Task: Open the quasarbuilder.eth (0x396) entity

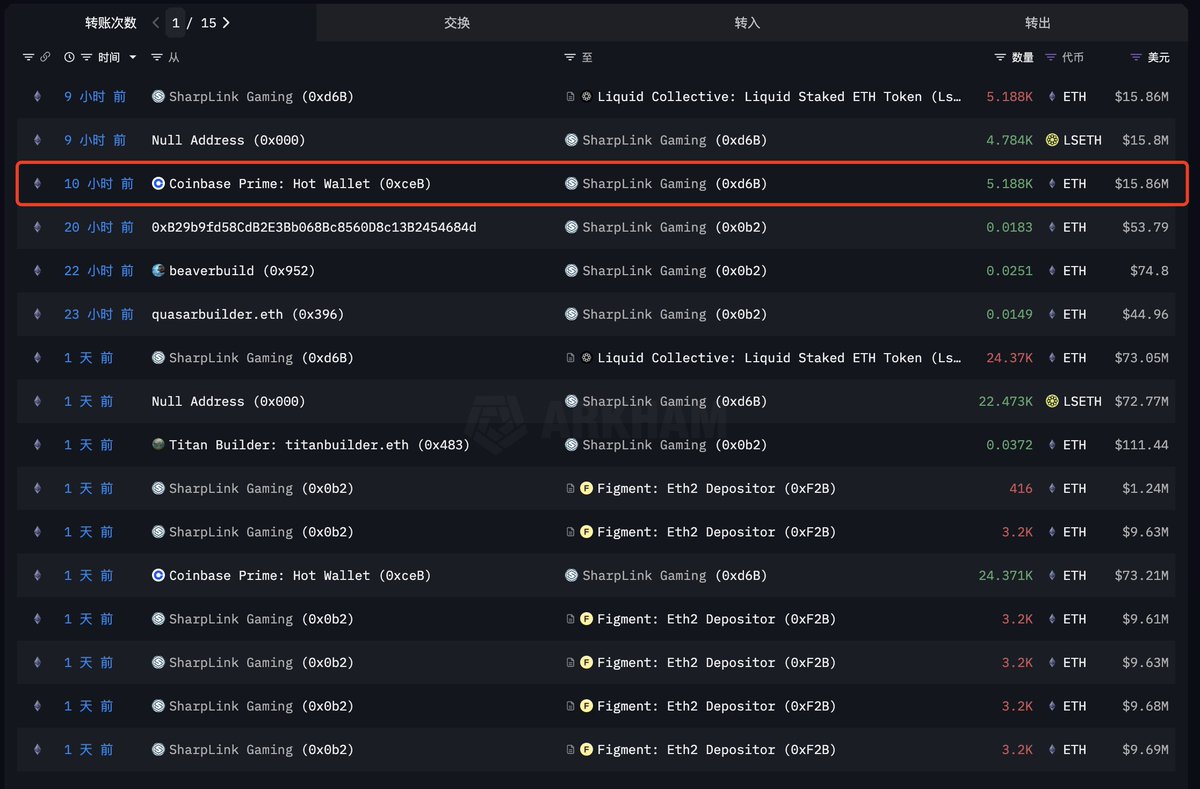Action: pyautogui.click(x=247, y=314)
